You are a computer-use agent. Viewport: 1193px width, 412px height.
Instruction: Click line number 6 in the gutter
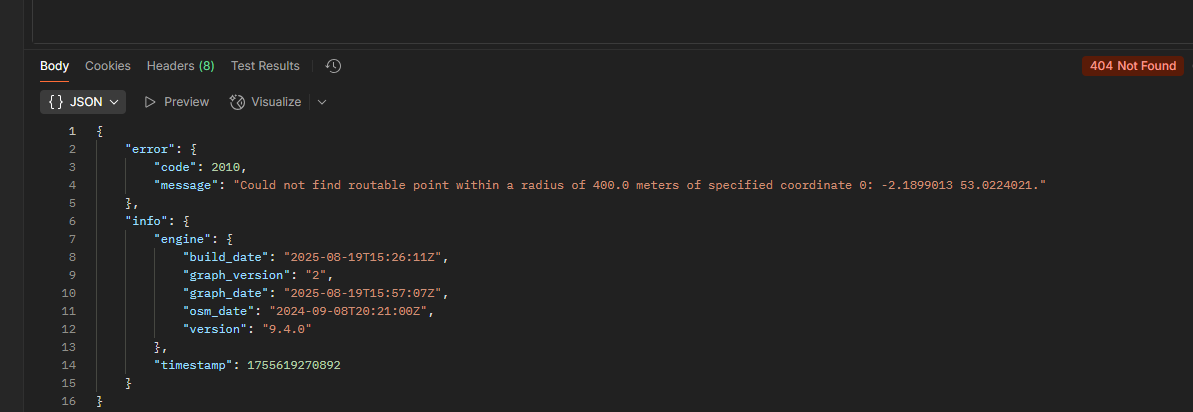(x=72, y=221)
